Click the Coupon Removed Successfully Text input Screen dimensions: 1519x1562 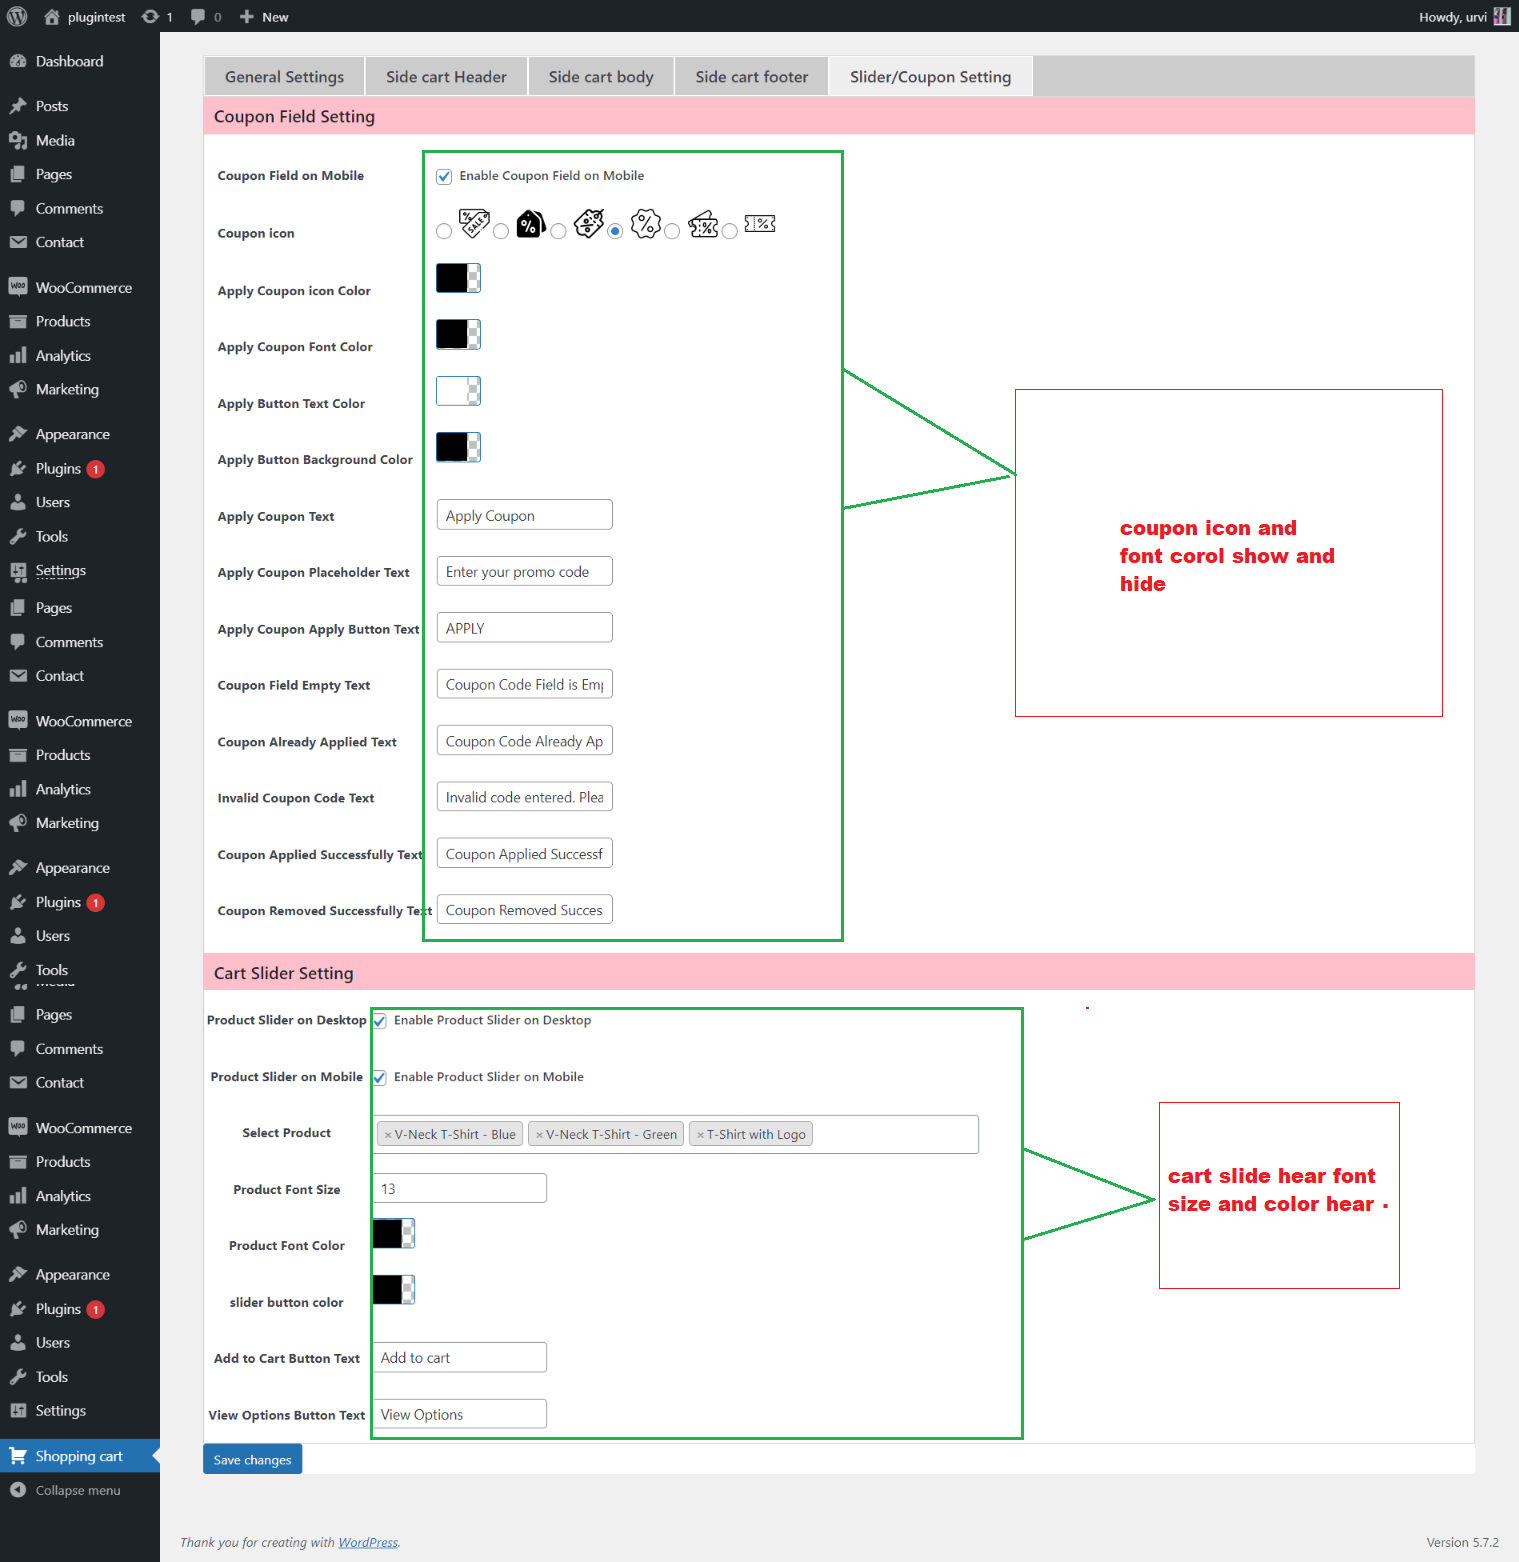(524, 910)
